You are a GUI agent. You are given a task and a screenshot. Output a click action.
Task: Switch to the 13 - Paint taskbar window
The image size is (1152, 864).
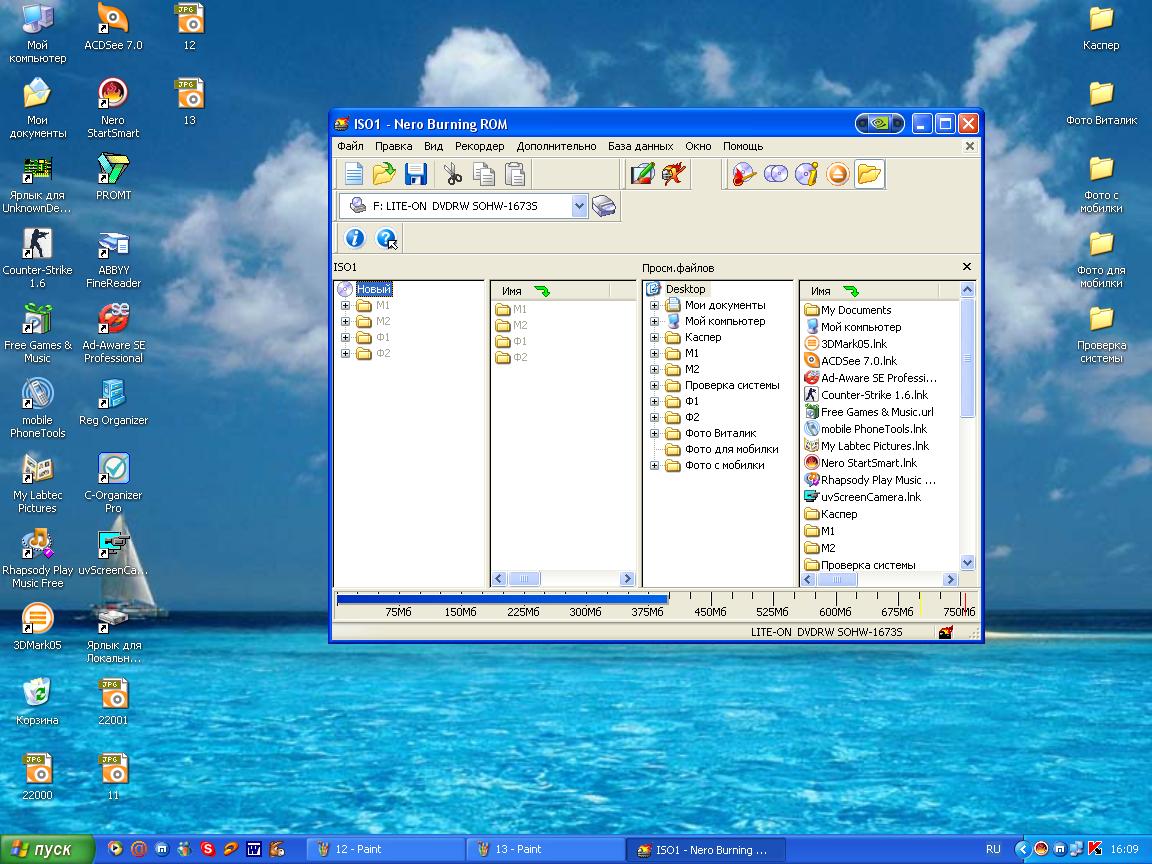coord(546,849)
